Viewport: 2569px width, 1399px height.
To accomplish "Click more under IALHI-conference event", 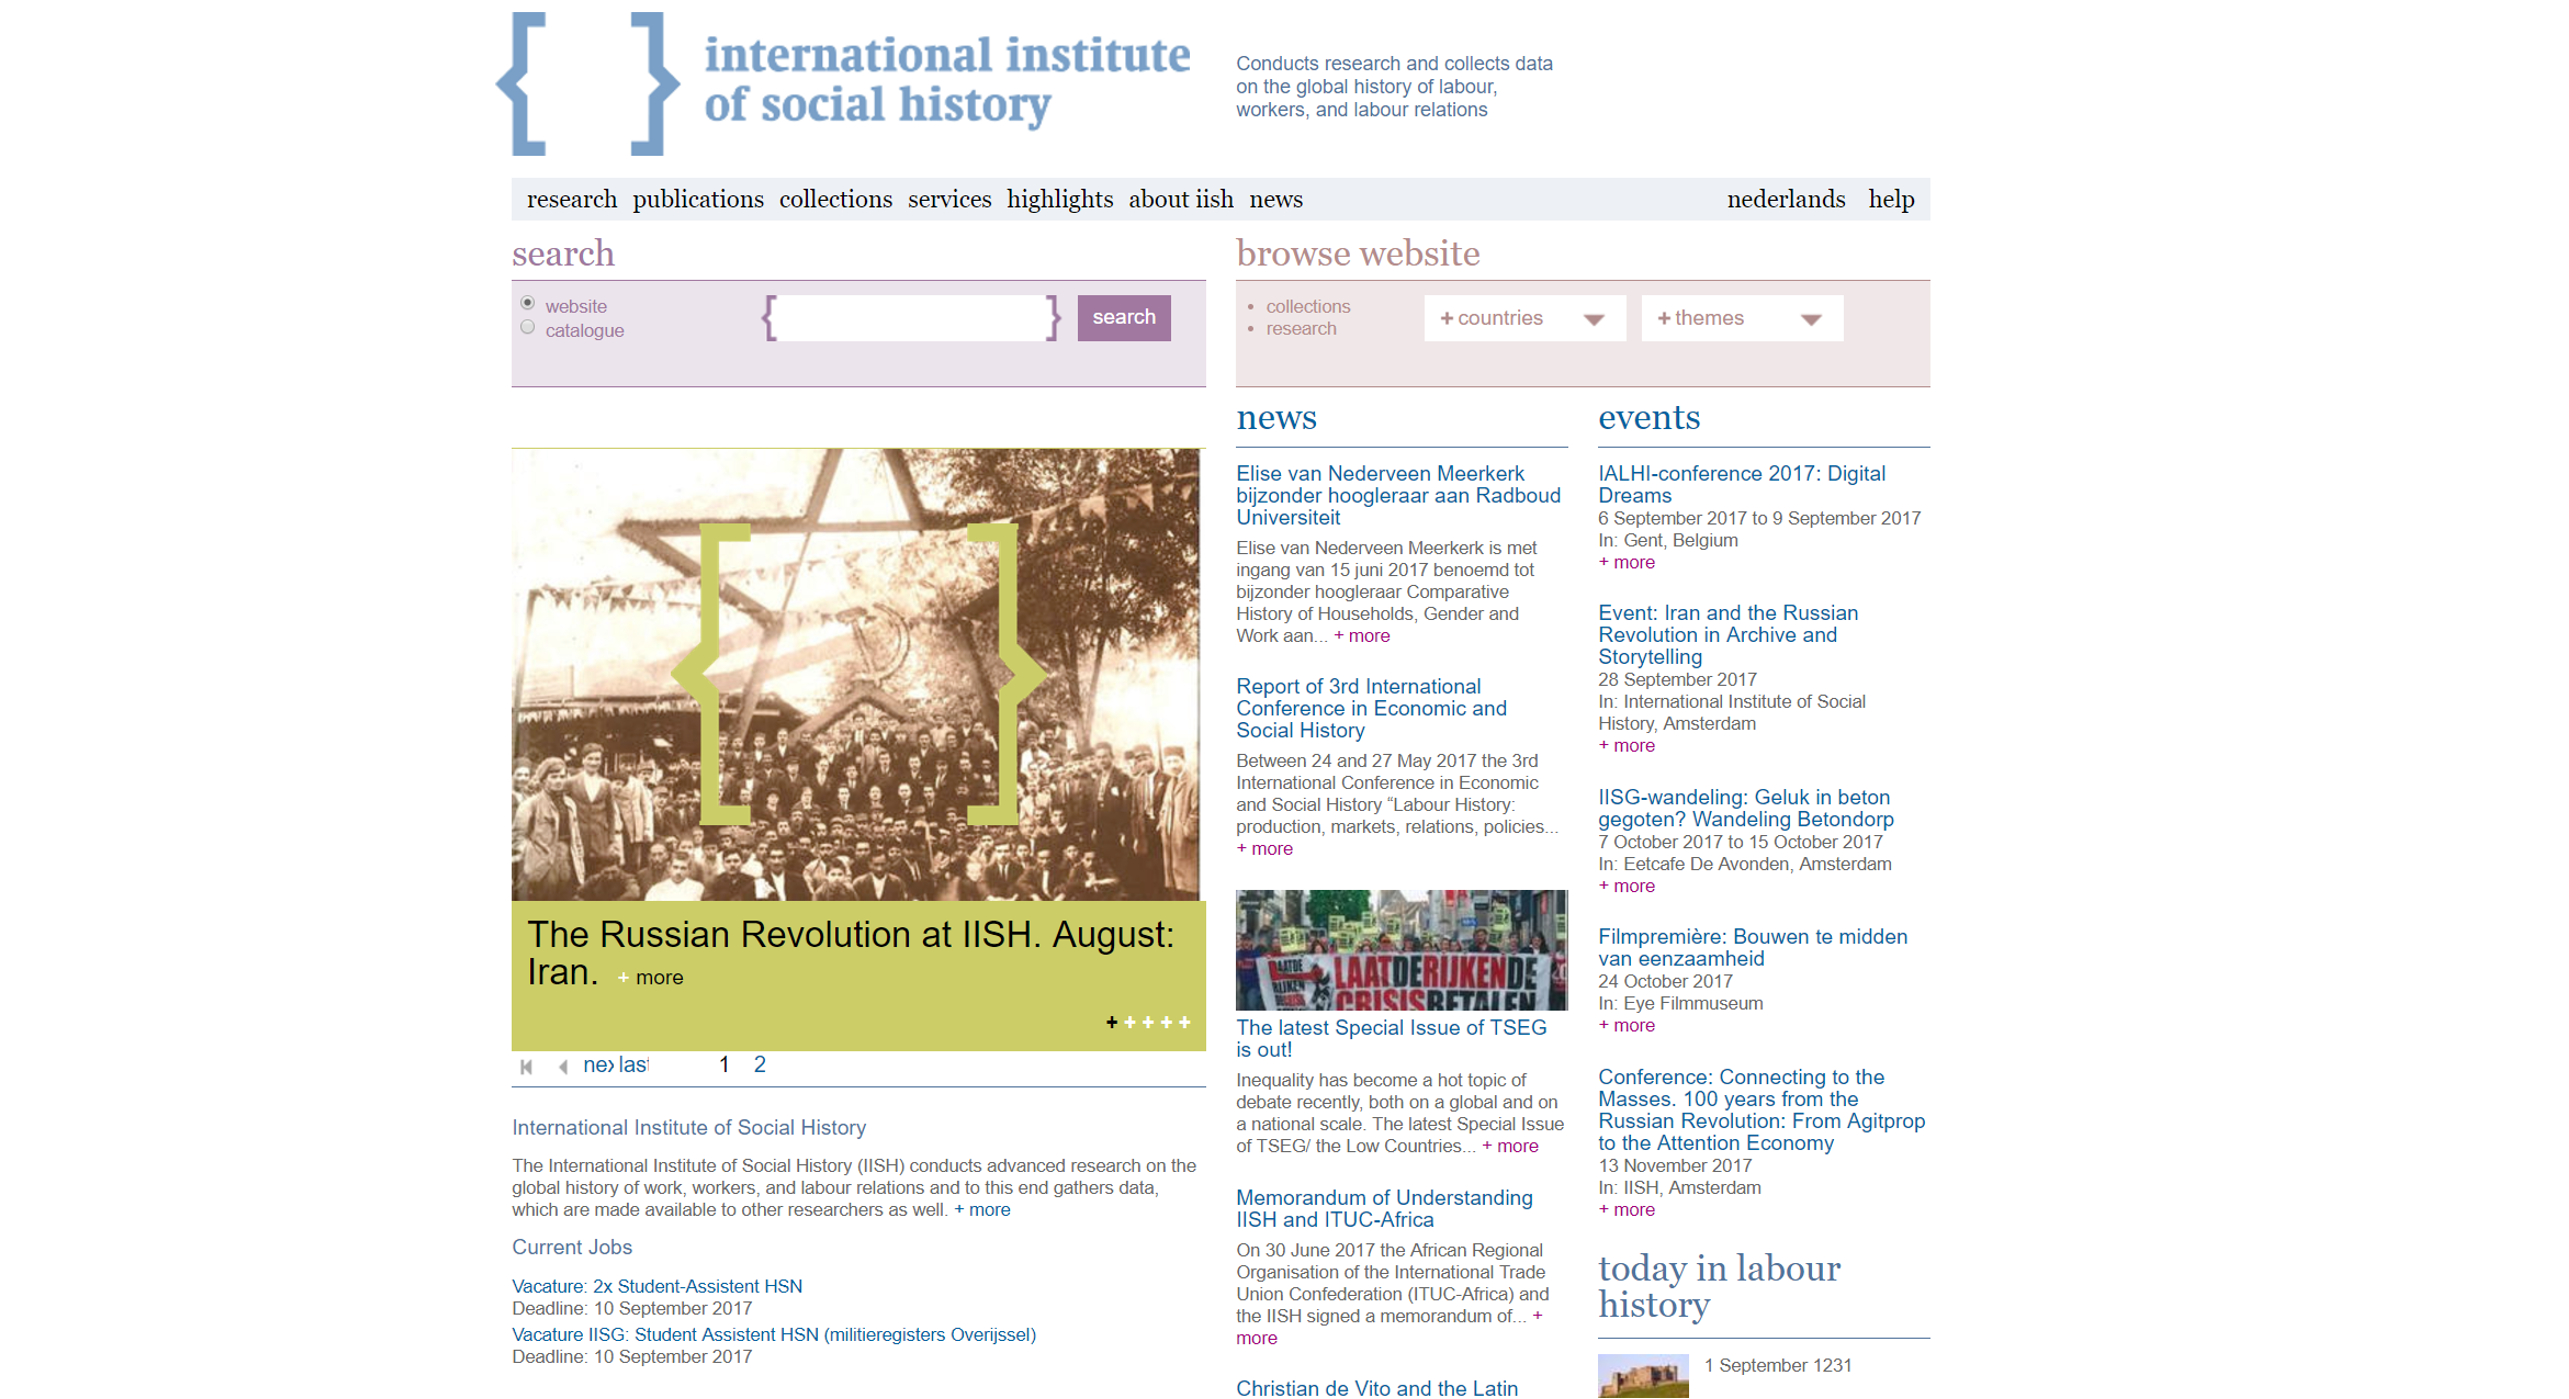I will (1627, 562).
